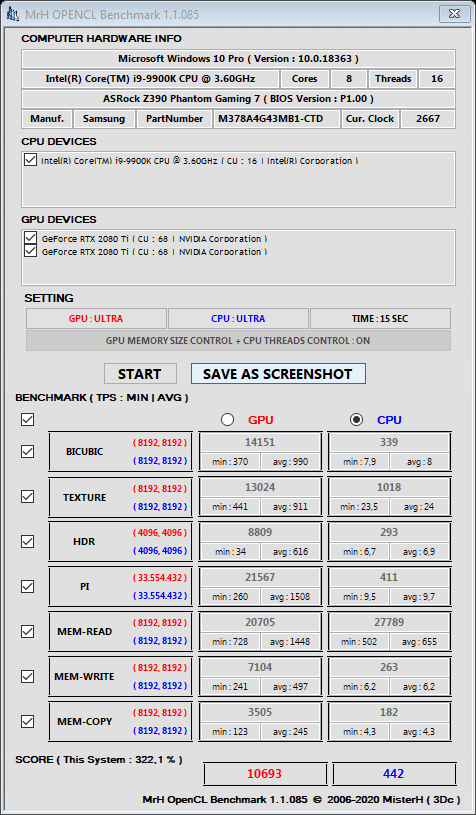476x815 pixels.
Task: Click the PI red size 33.554.432
Action: pyautogui.click(x=160, y=577)
